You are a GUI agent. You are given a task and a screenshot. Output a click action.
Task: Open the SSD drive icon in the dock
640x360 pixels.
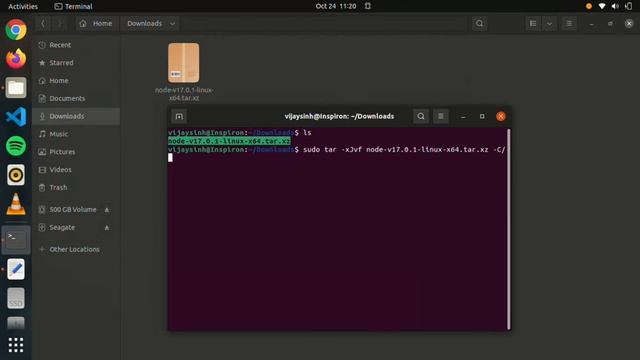click(16, 298)
